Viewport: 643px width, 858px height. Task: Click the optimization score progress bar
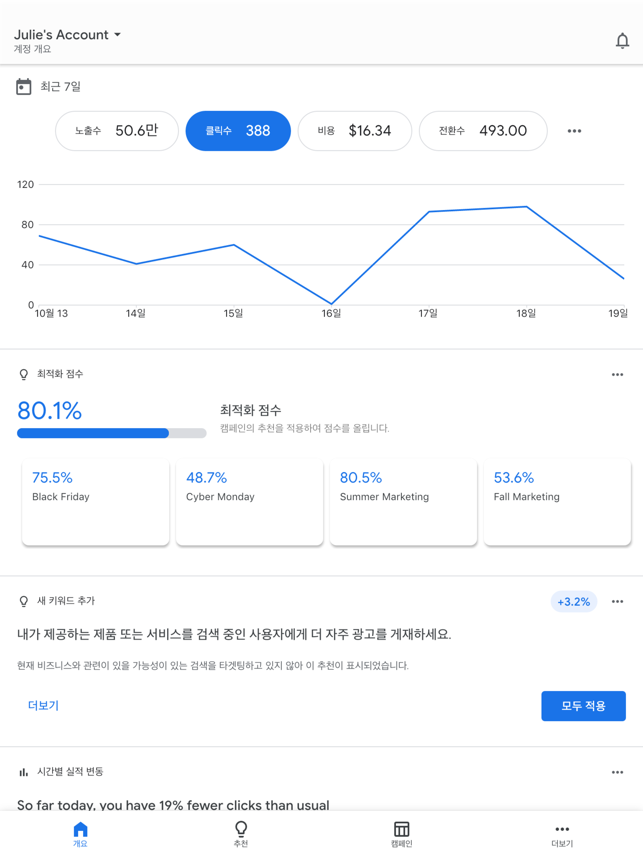[x=112, y=433]
